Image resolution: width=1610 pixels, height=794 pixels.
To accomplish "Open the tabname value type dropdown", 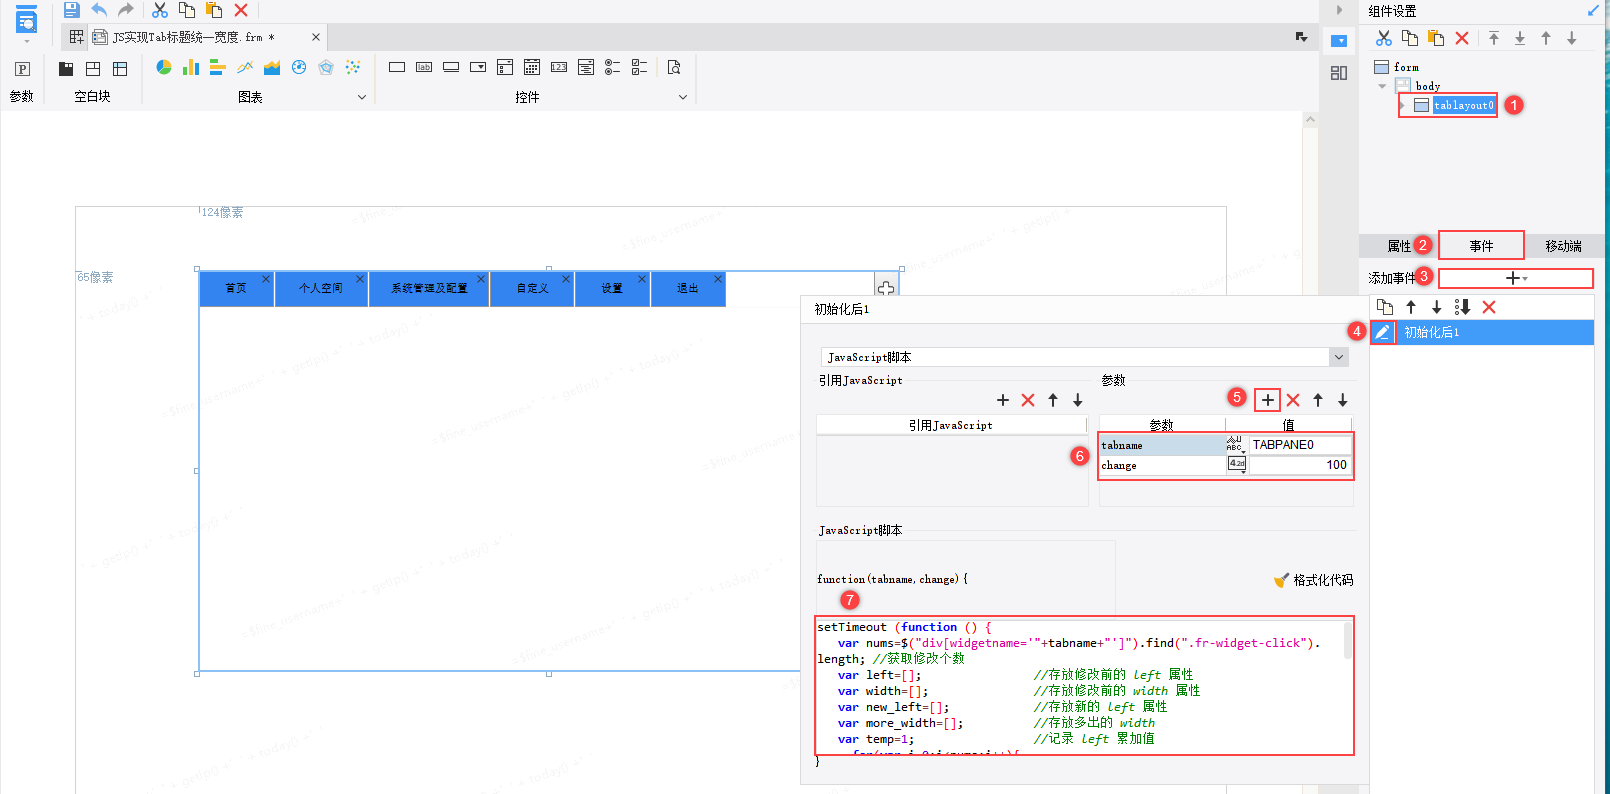I will (1236, 445).
